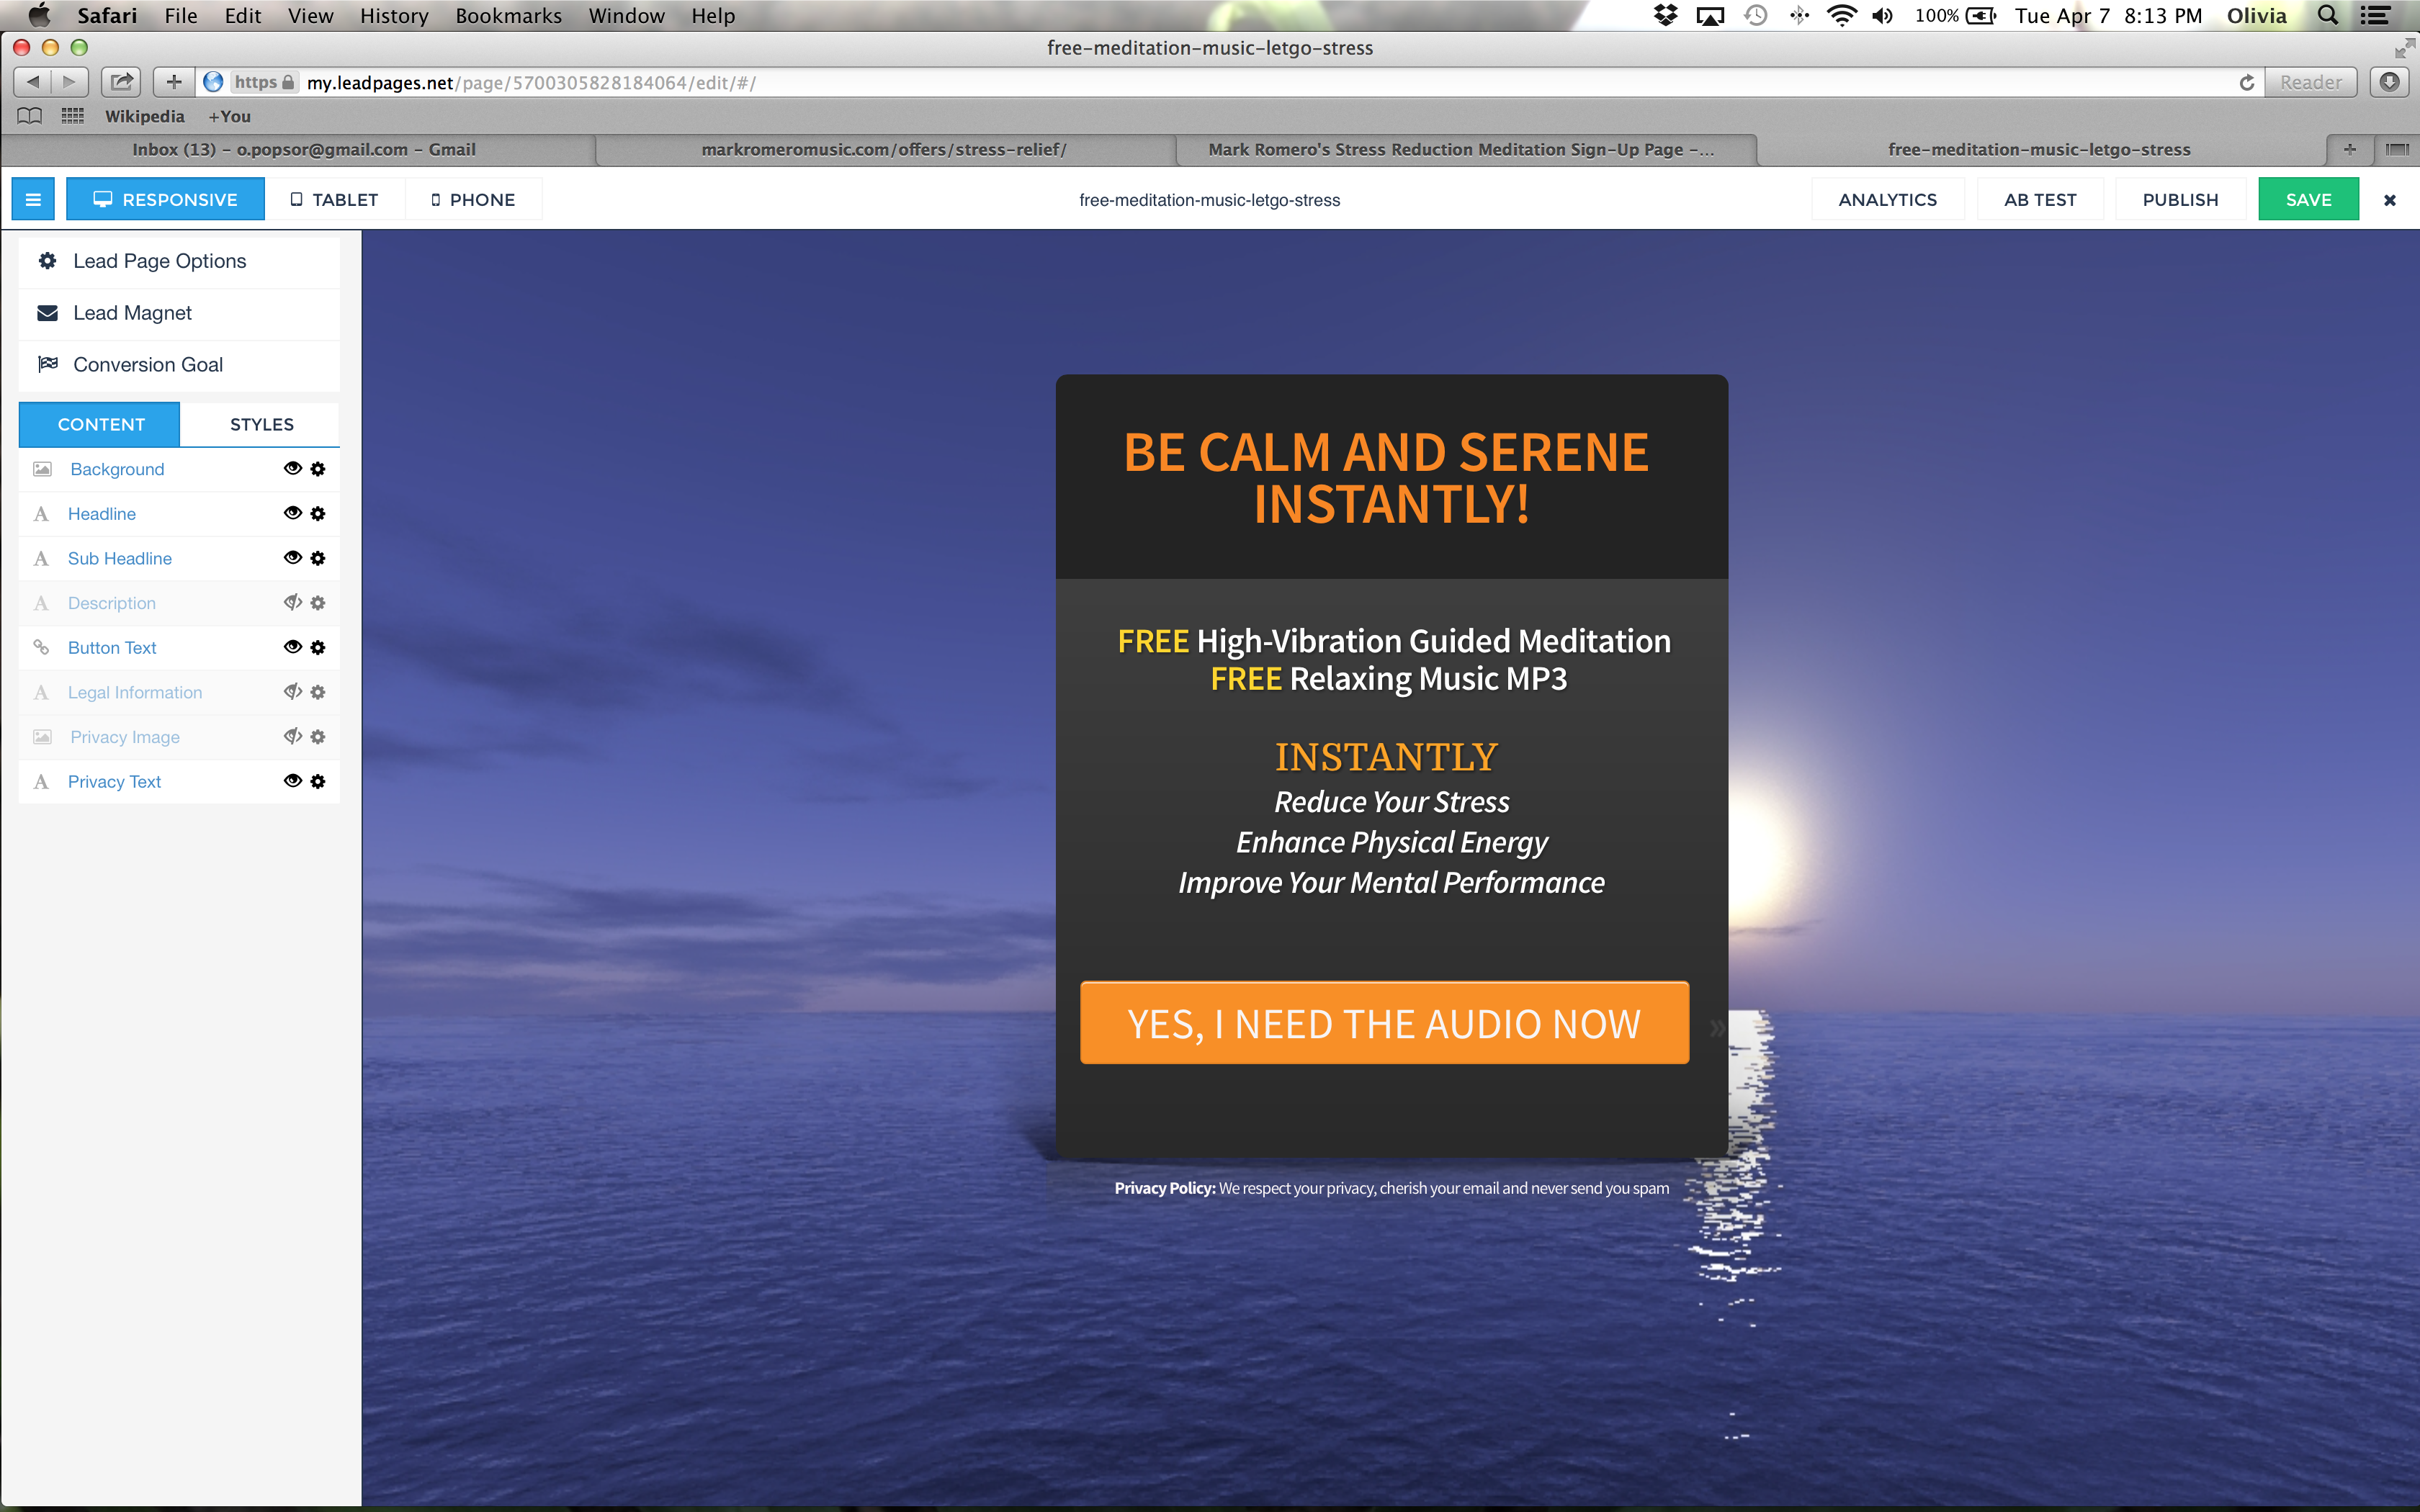Open the Sub Headline settings gear

tap(318, 558)
